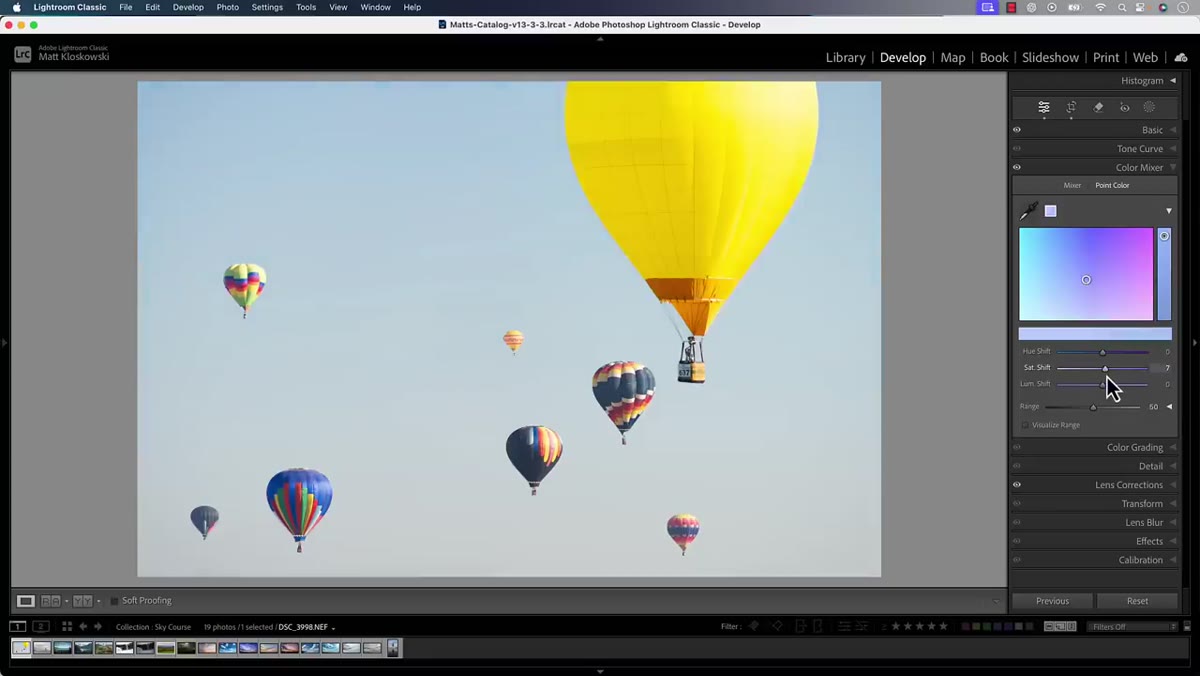Toggle Tone Curve panel eye icon
The image size is (1200, 676).
pos(1017,149)
